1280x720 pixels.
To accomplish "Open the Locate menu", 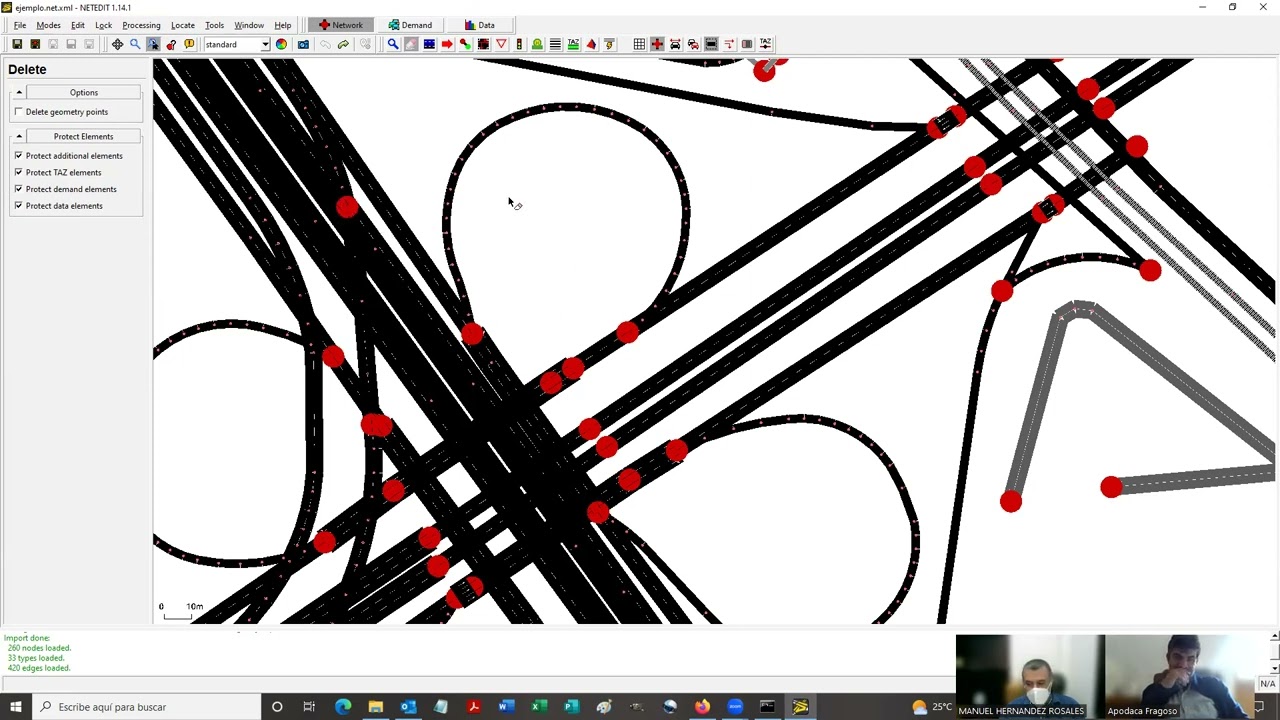I will click(182, 25).
